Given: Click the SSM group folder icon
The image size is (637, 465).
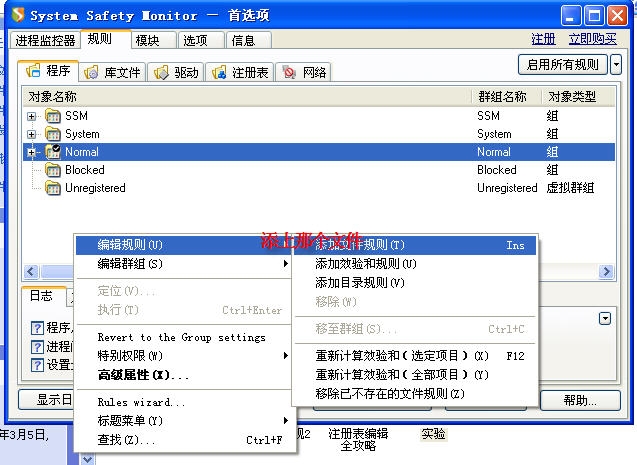Looking at the screenshot, I should click(53, 116).
